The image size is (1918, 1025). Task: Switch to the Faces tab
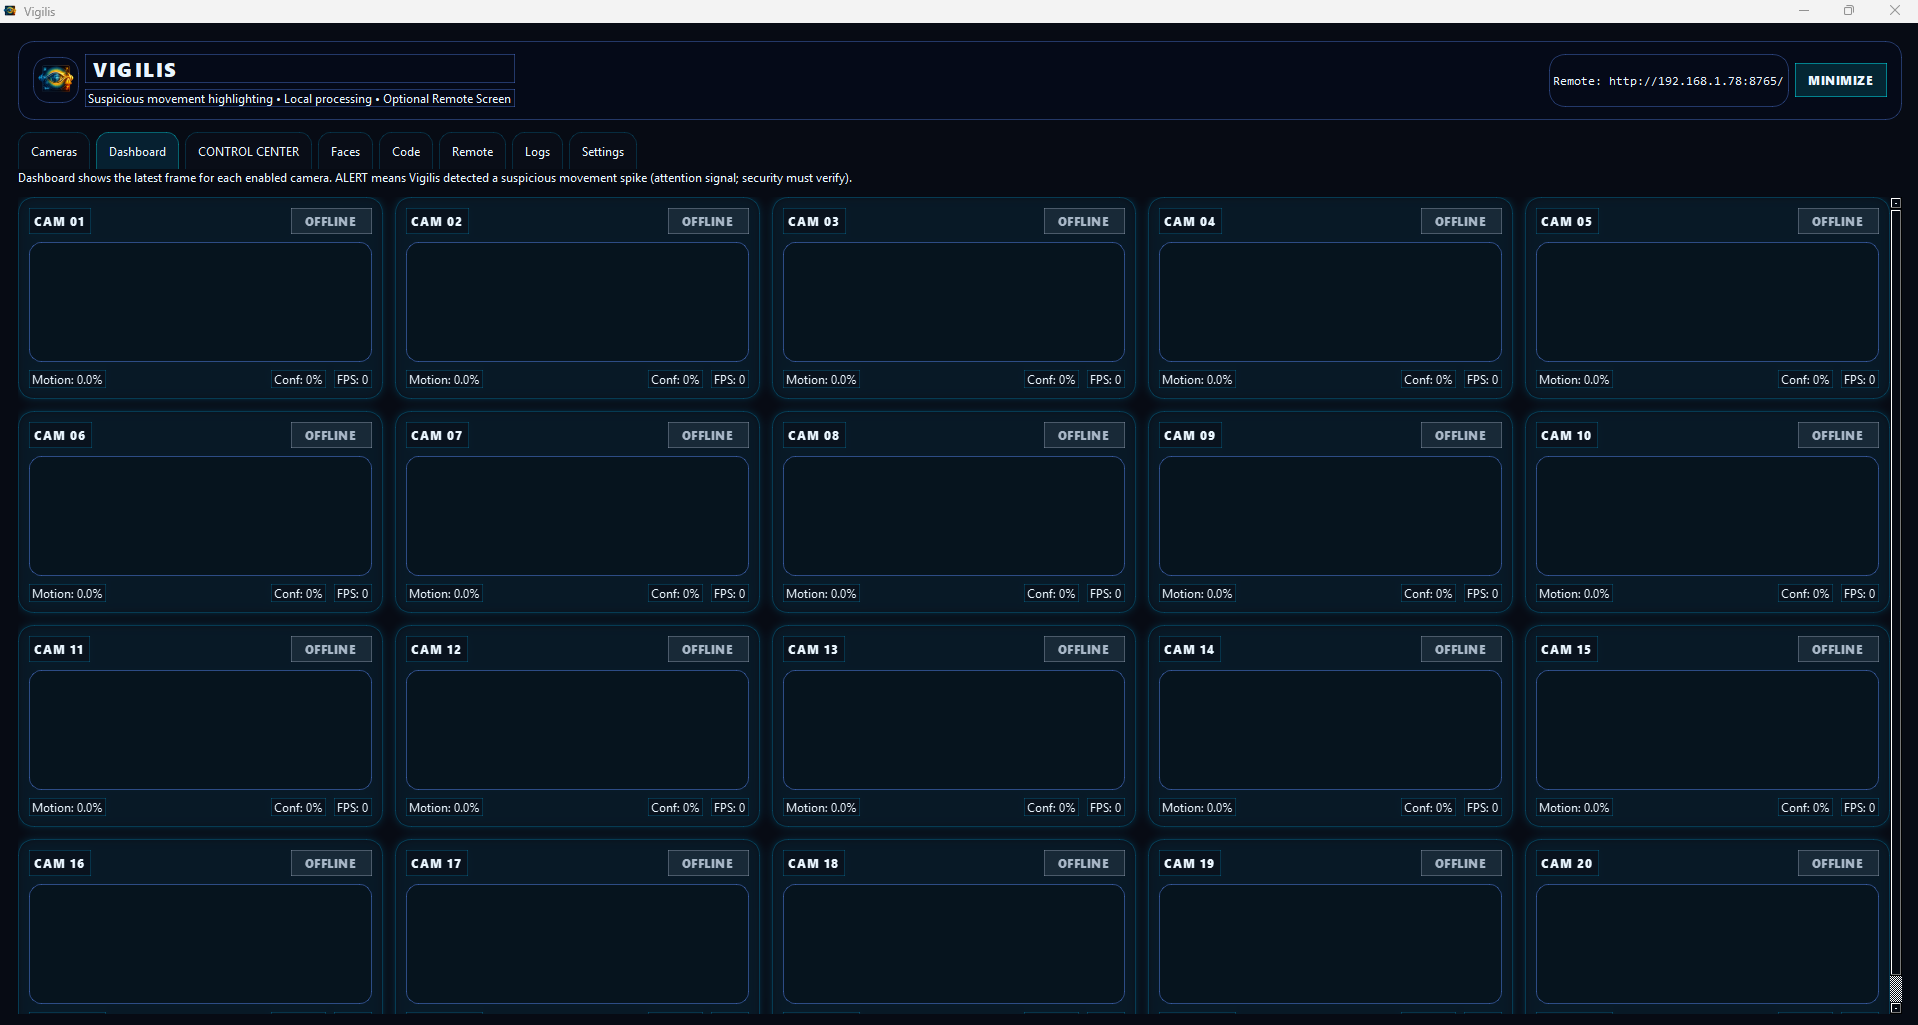pyautogui.click(x=344, y=151)
